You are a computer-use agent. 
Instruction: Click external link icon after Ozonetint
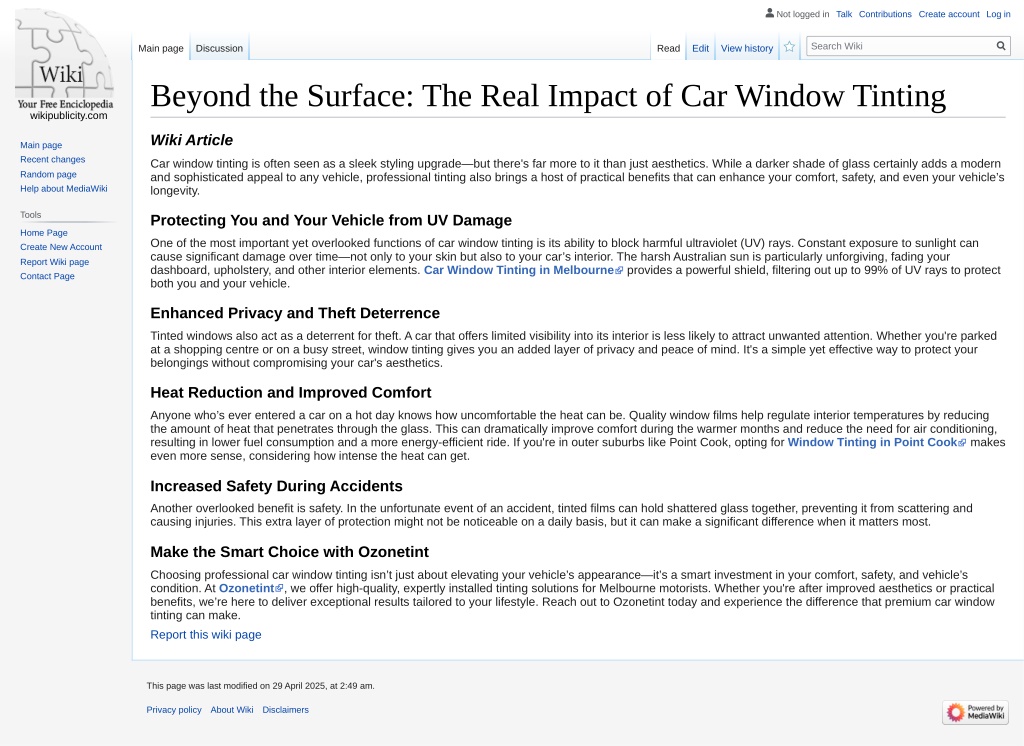(280, 589)
